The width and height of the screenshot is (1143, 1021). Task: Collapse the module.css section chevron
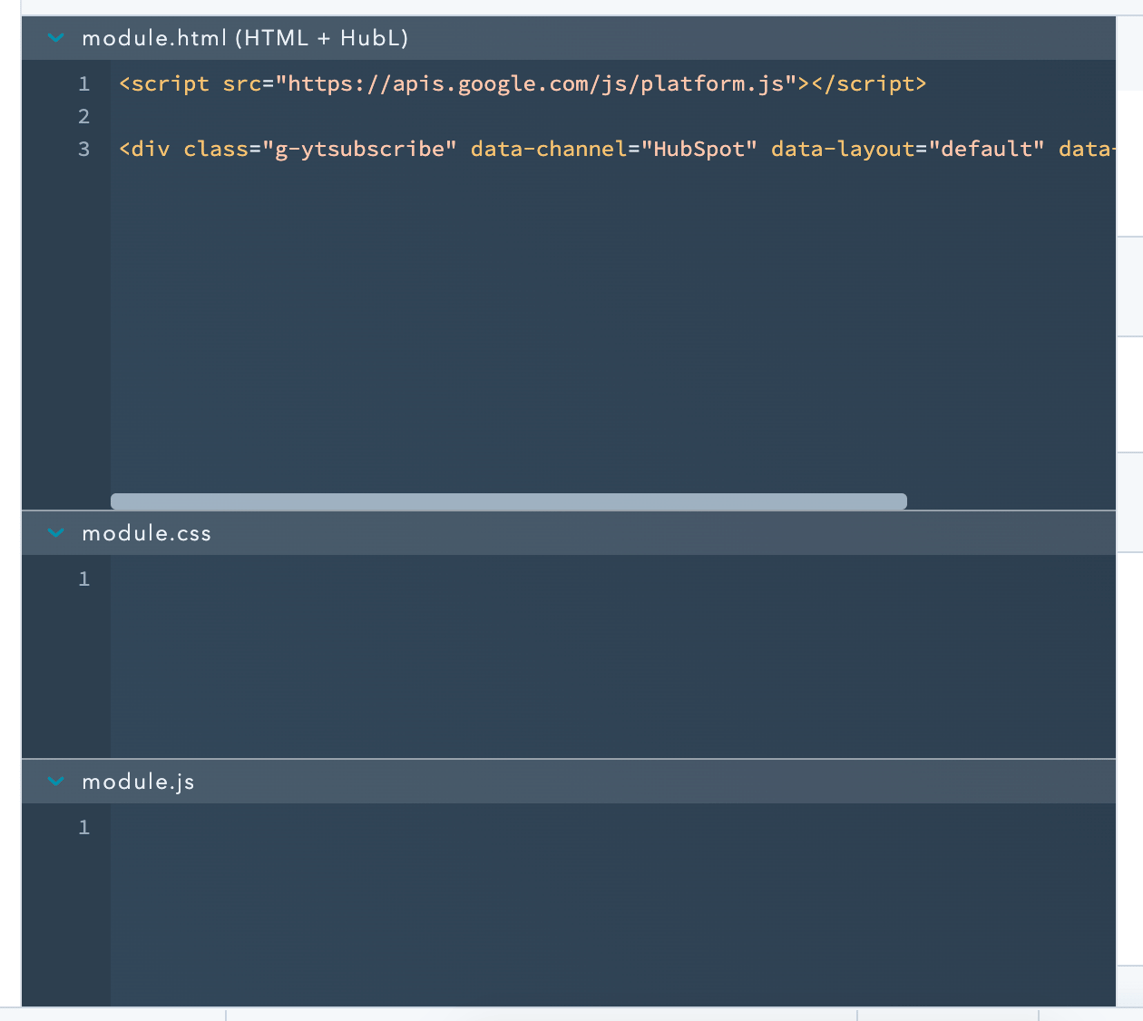(x=56, y=533)
